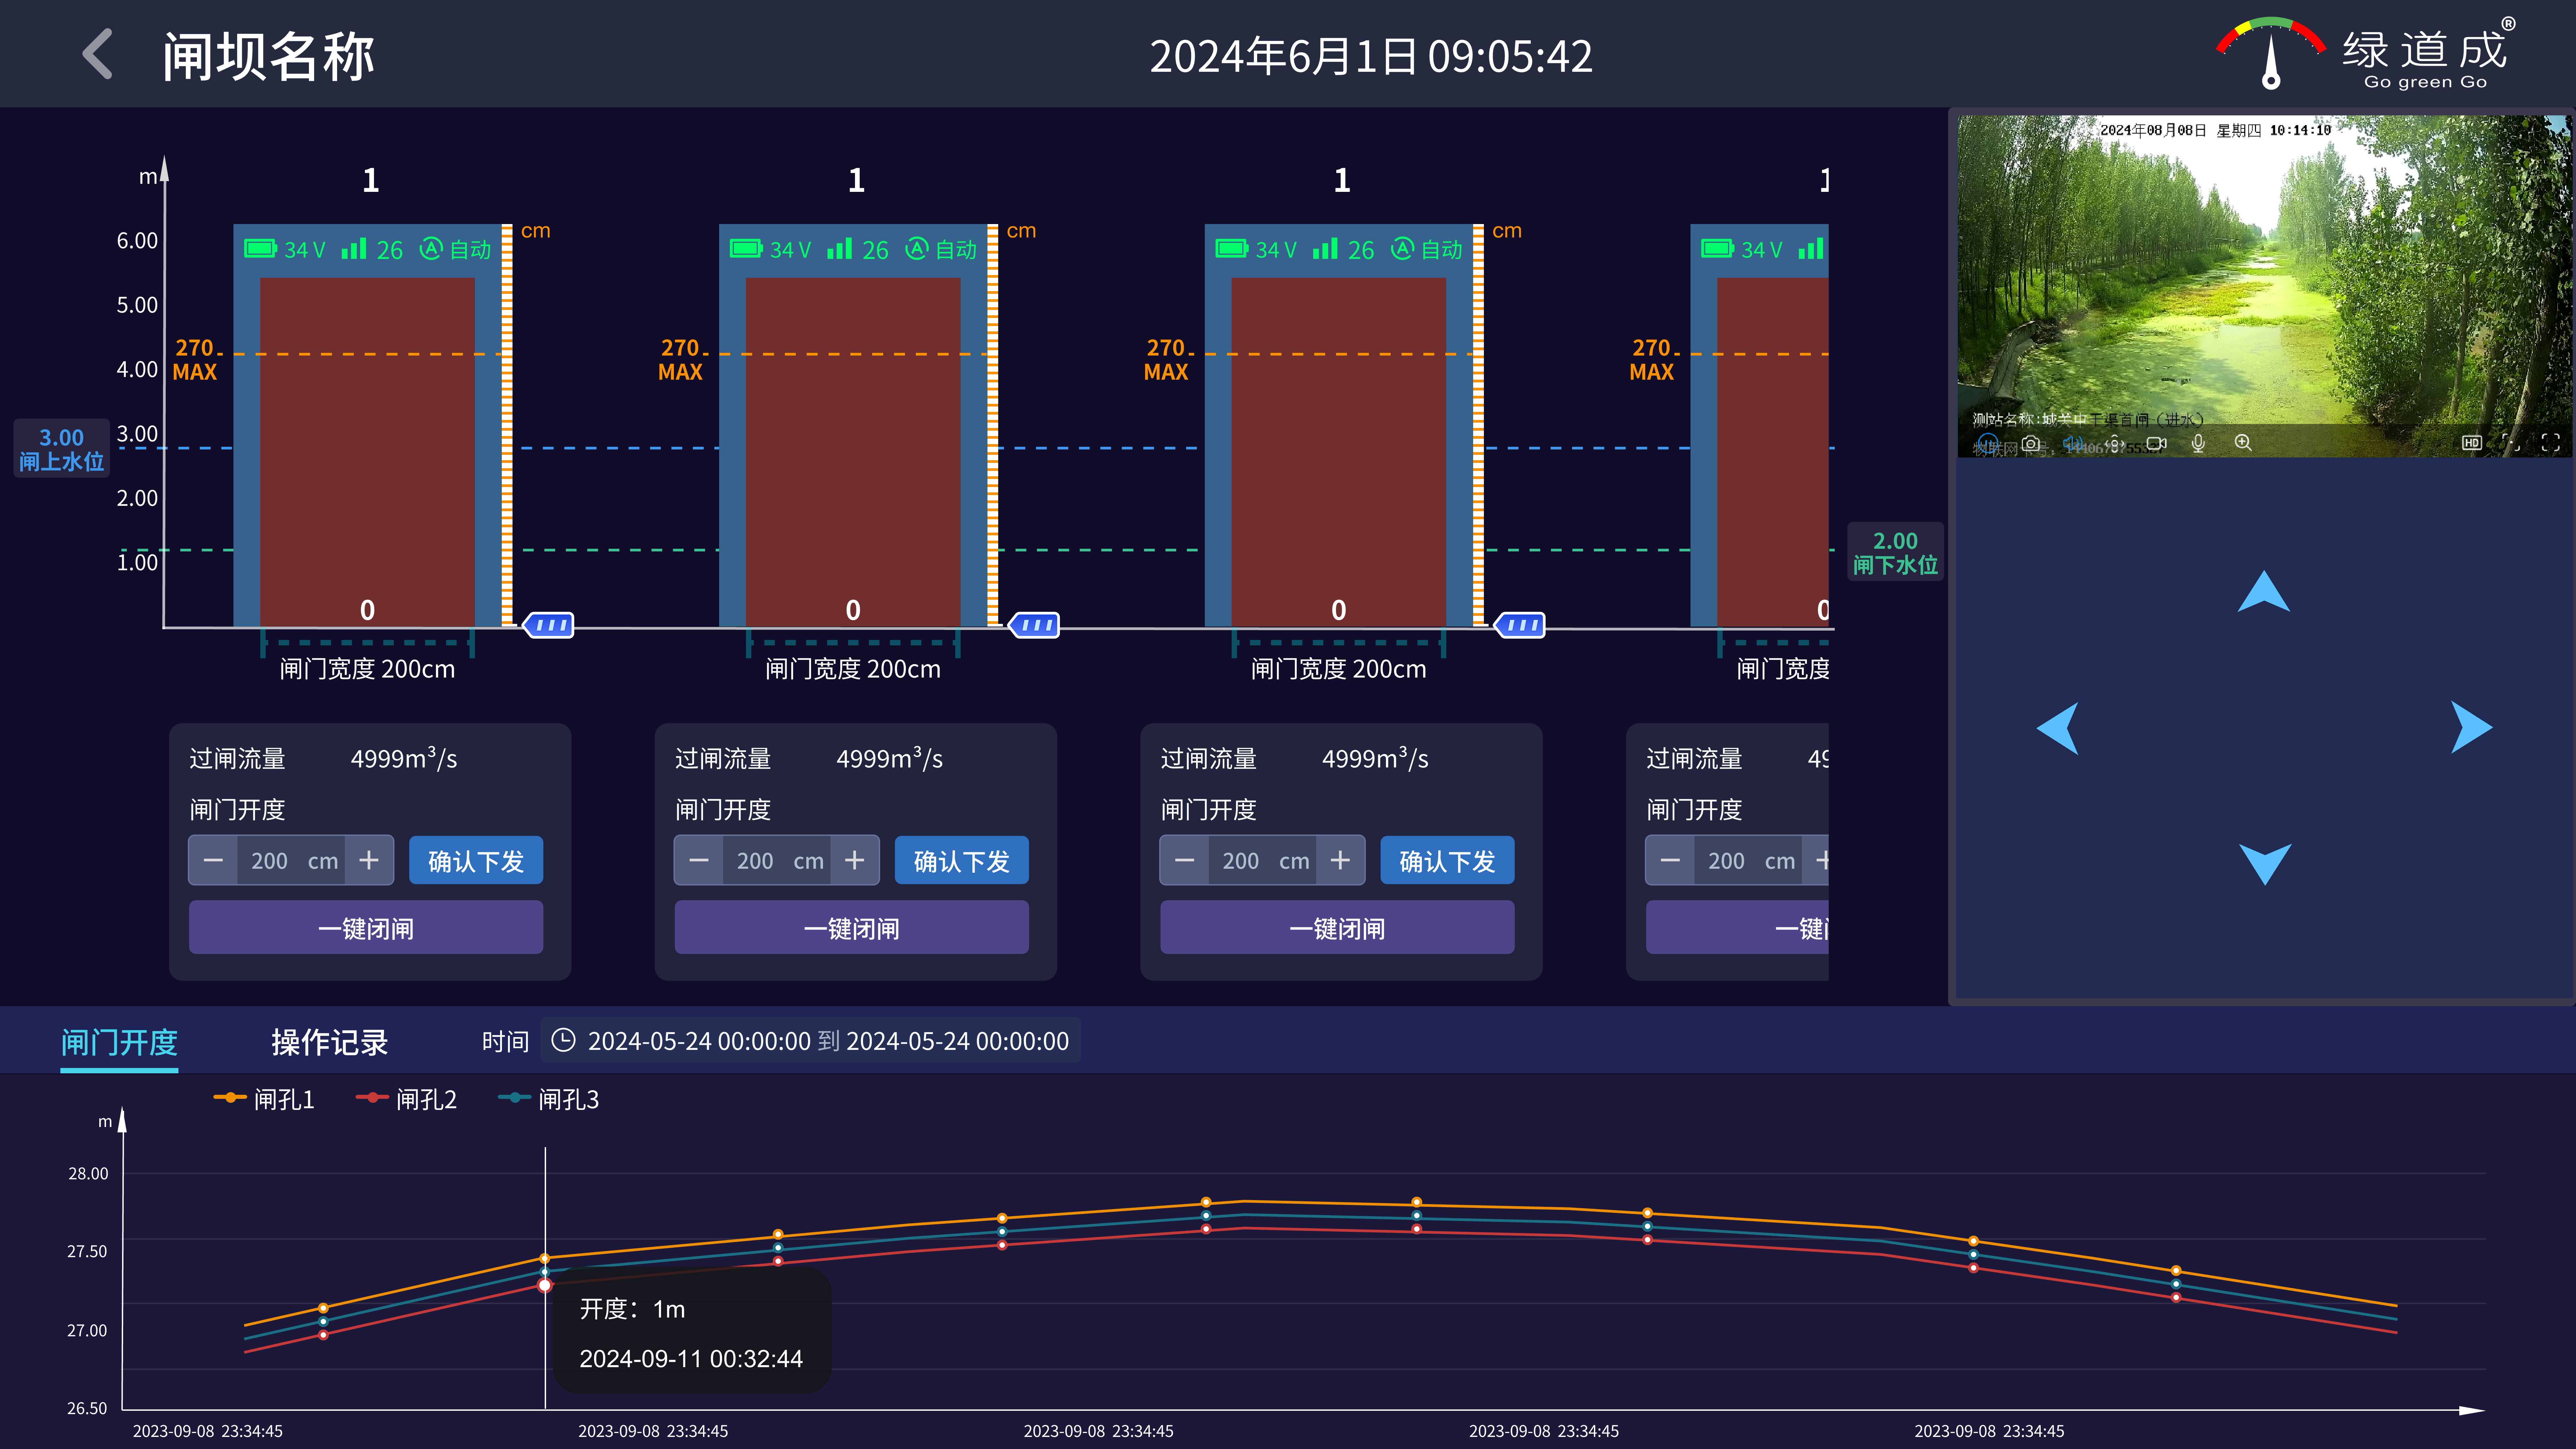Click the first gate's 闸门宽度 200cm label

point(367,669)
